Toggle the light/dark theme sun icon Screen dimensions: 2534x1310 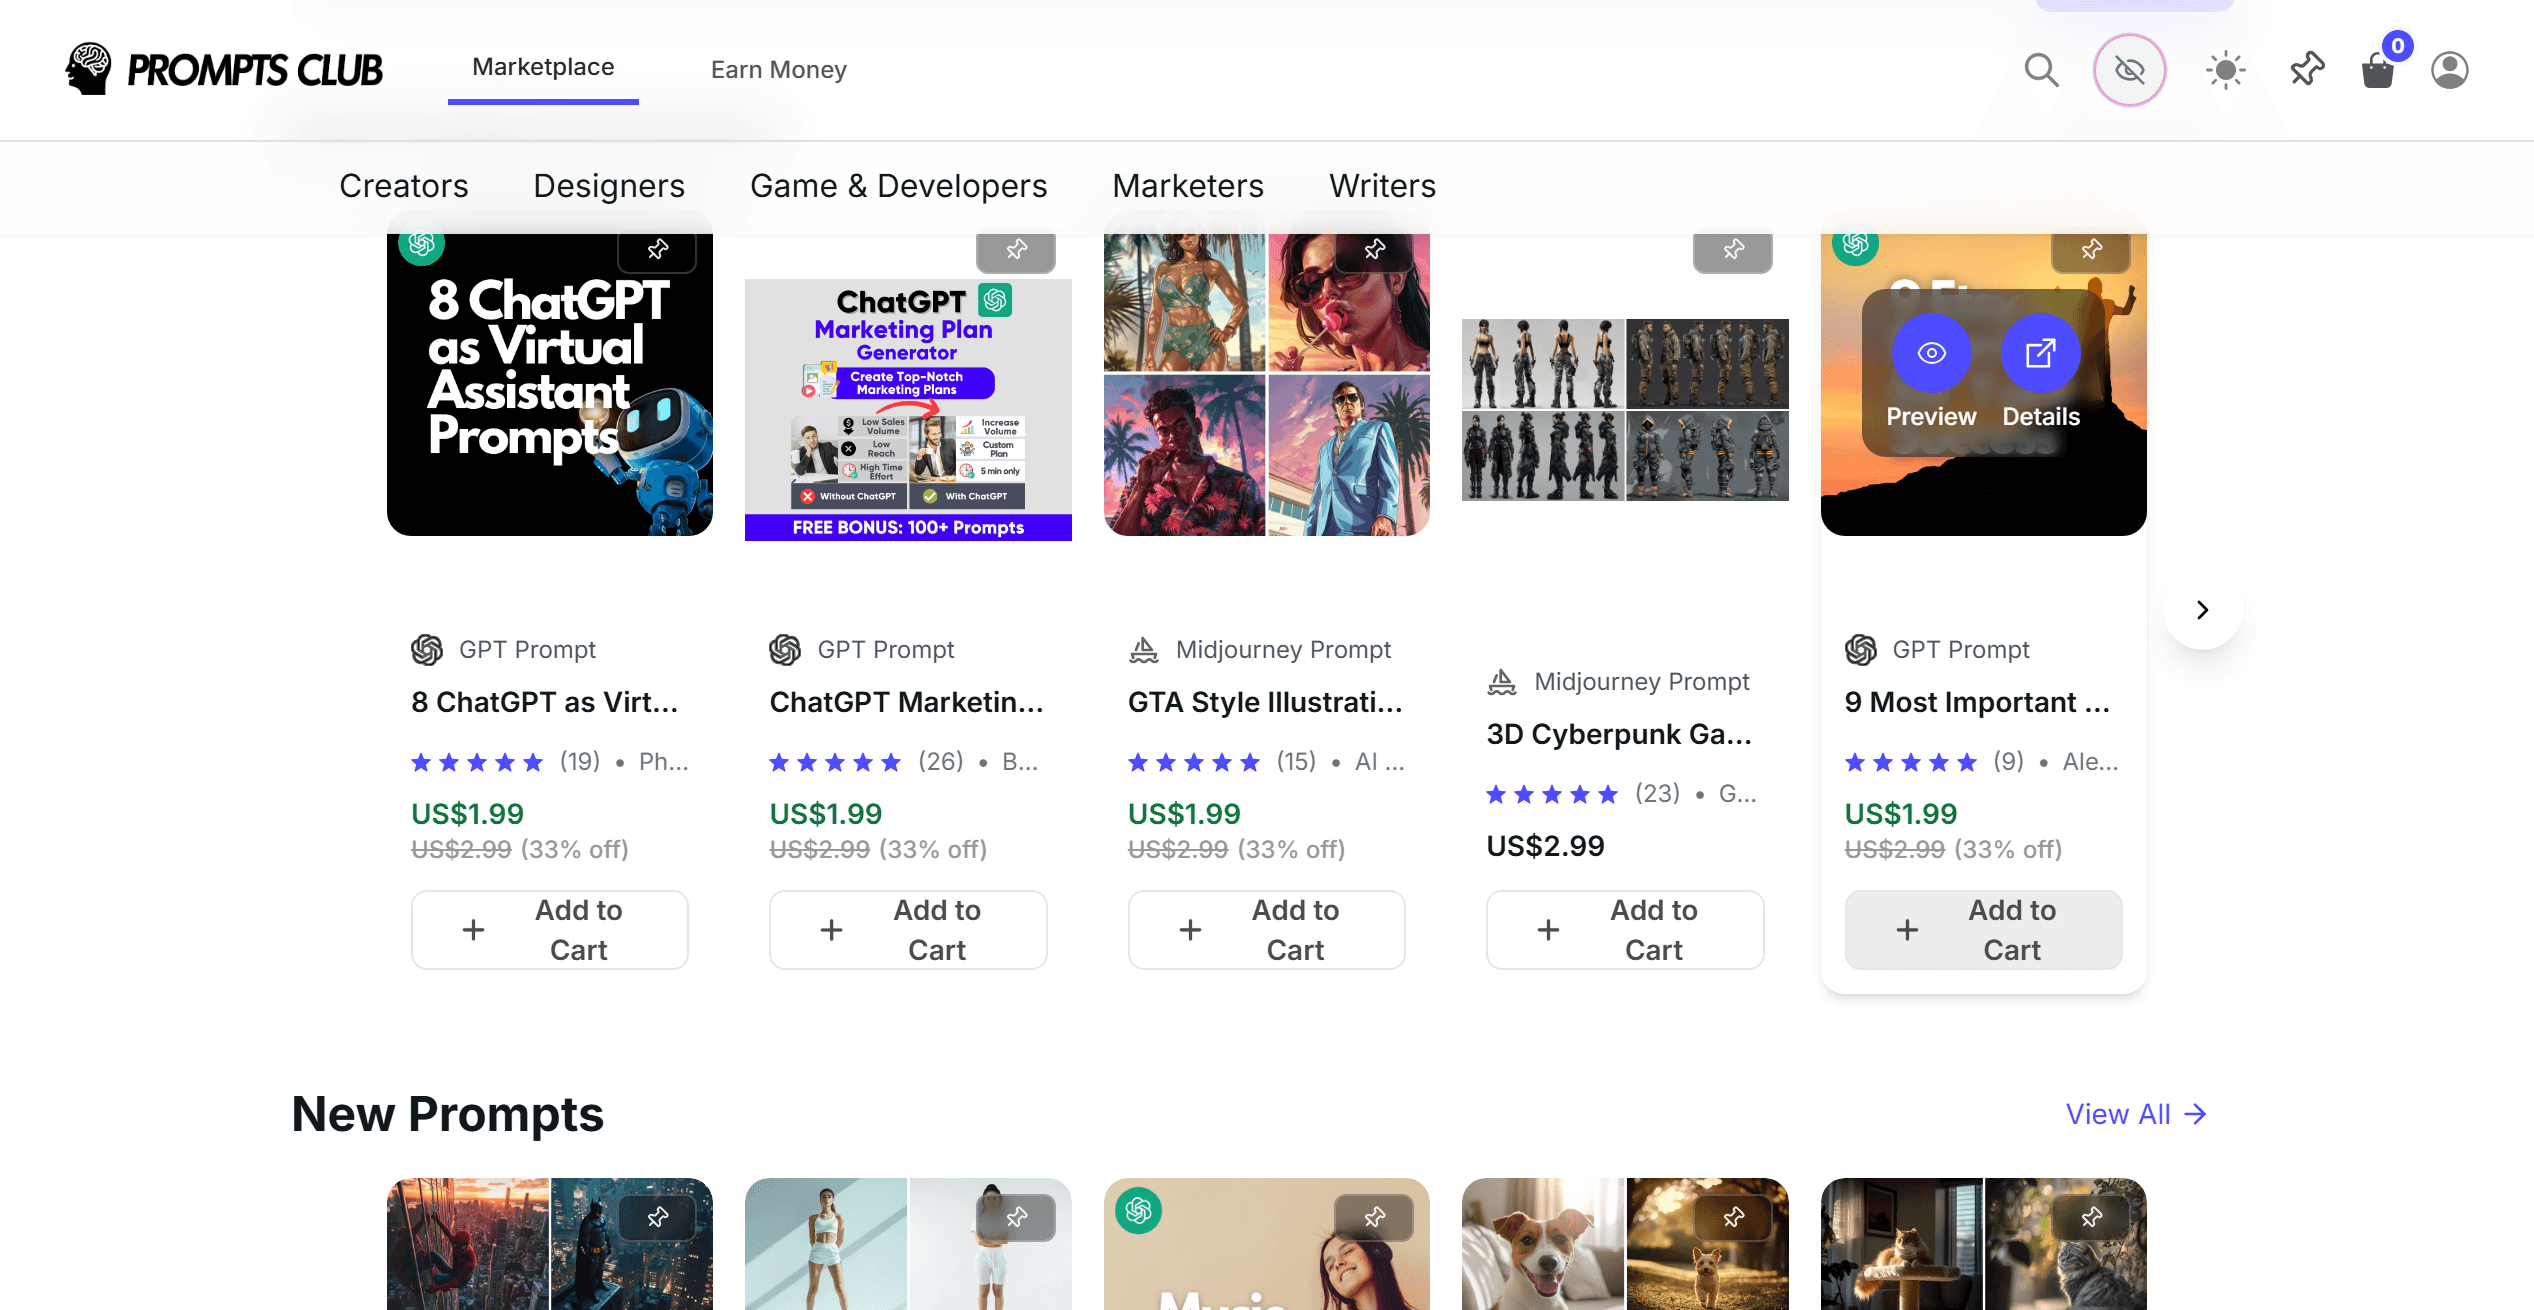click(x=2225, y=70)
